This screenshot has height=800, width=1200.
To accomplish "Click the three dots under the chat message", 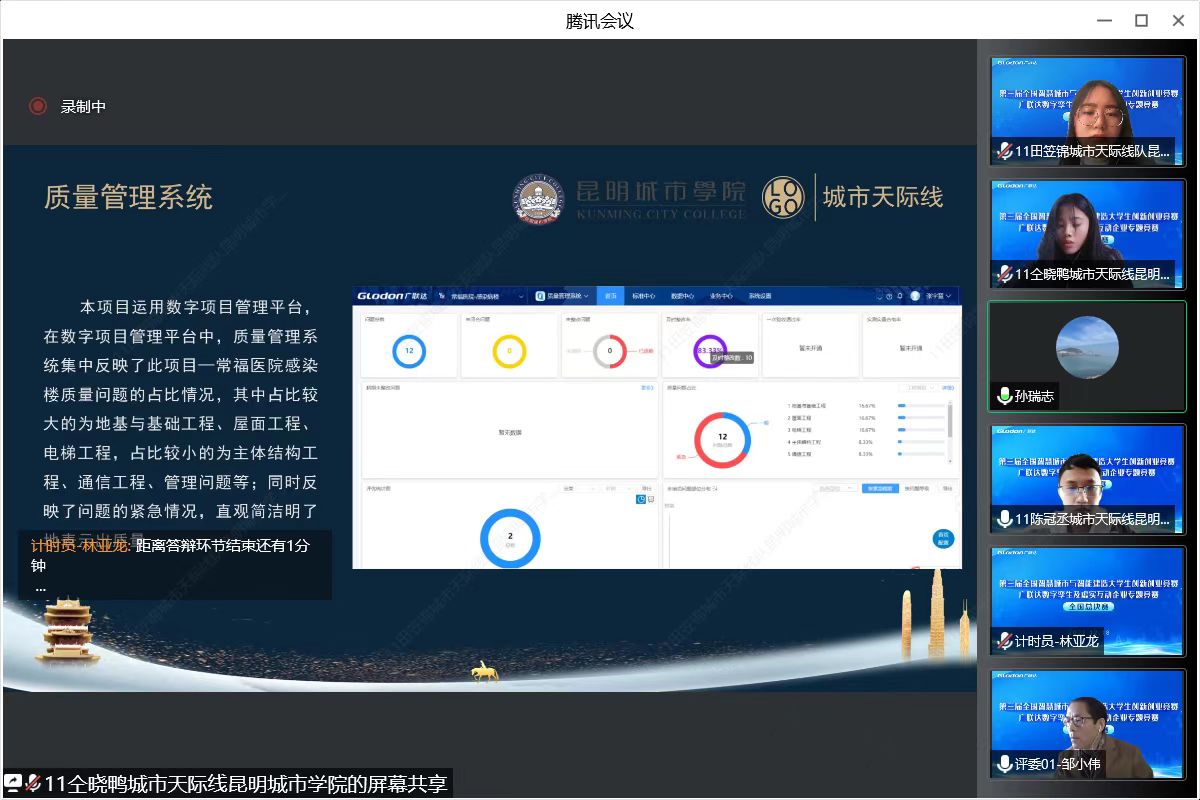I will pyautogui.click(x=41, y=588).
